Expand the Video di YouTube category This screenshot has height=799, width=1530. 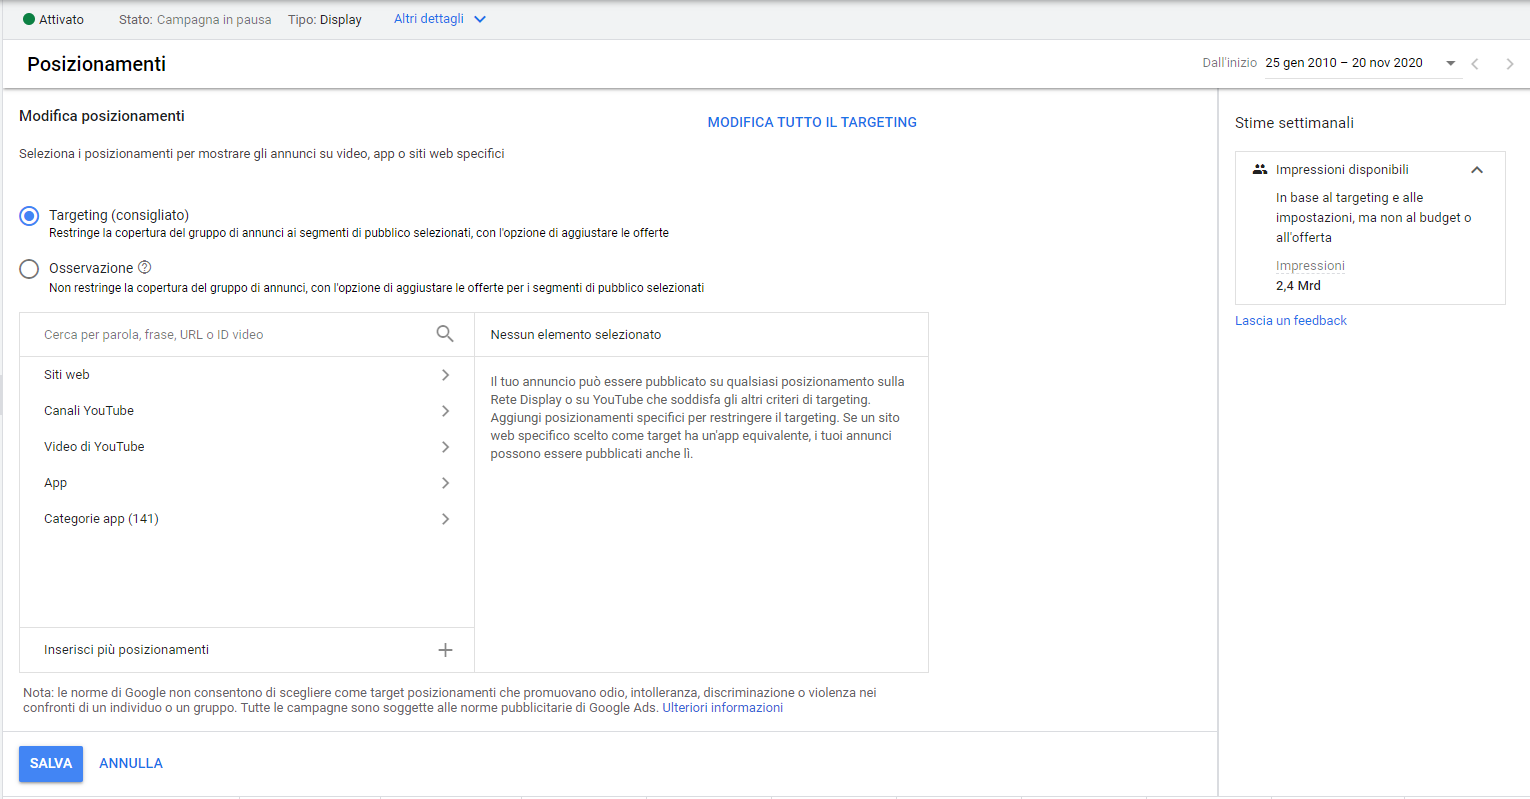coord(445,447)
